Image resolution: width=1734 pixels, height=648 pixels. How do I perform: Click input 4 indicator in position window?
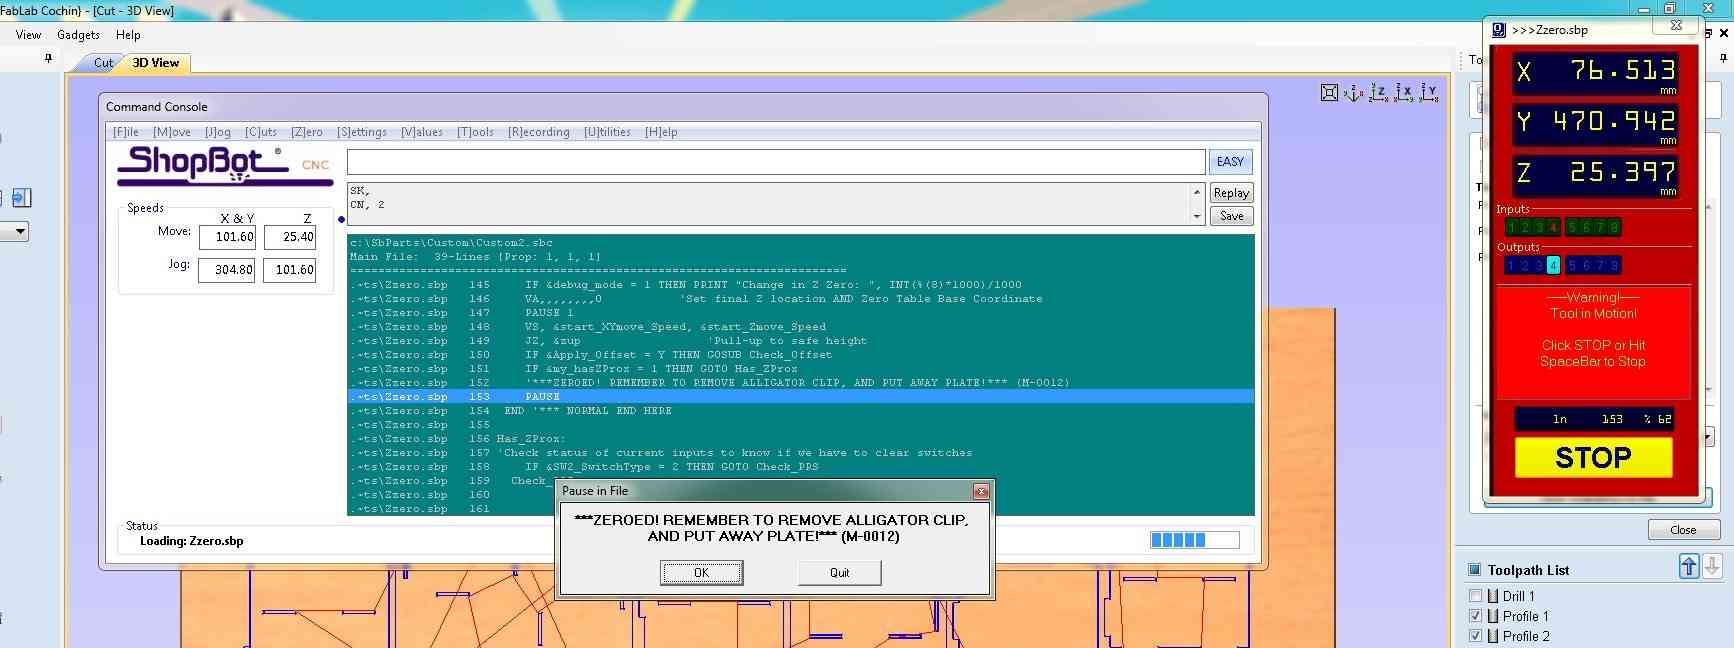click(x=1553, y=227)
